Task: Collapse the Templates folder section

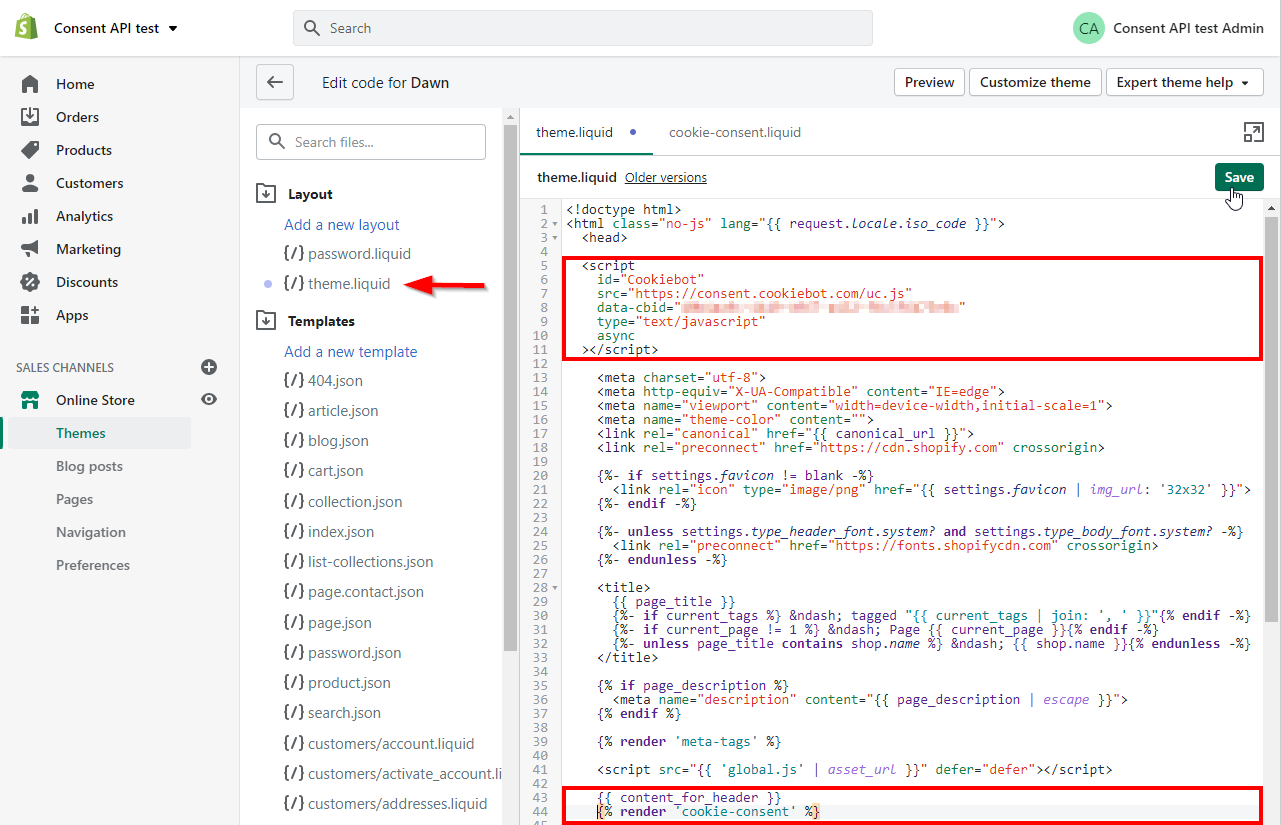Action: coord(266,321)
